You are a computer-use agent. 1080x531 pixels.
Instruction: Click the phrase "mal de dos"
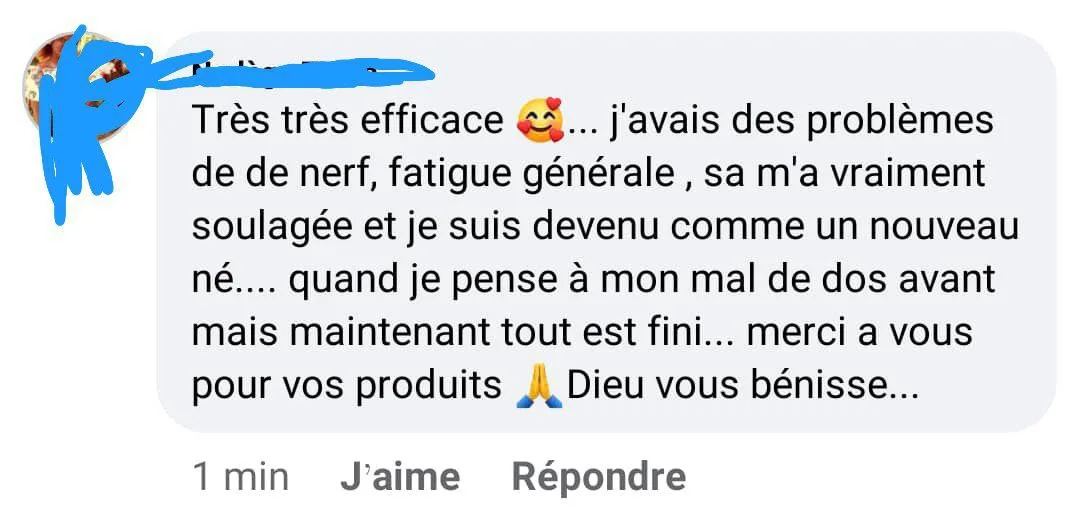coord(719,280)
